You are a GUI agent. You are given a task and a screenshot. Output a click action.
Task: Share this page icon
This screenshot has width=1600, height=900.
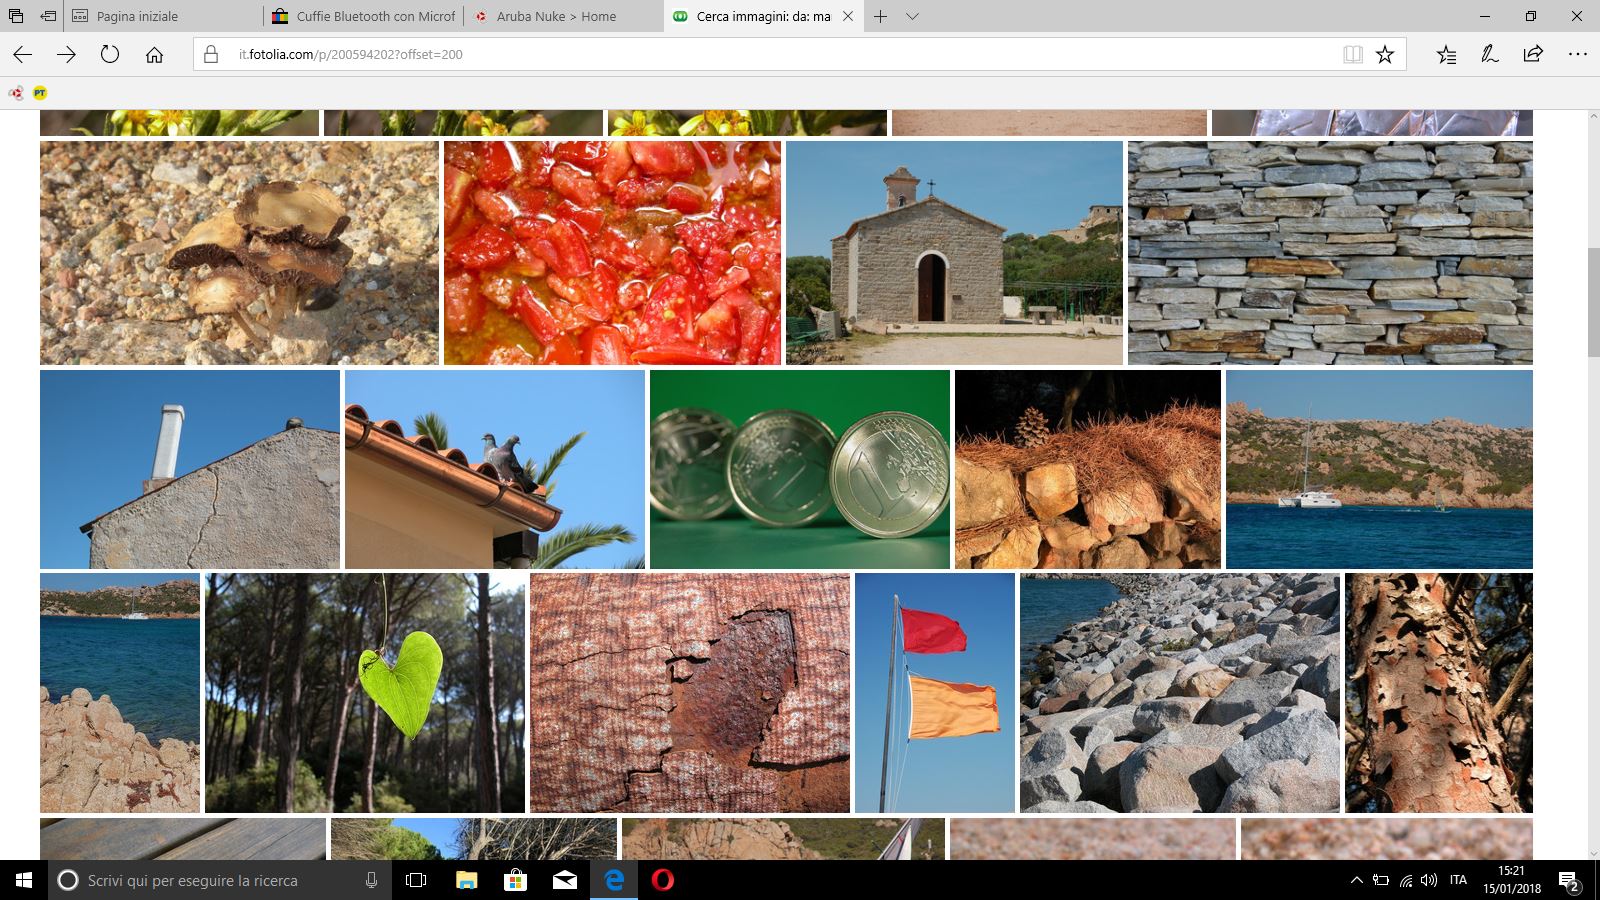pyautogui.click(x=1533, y=55)
